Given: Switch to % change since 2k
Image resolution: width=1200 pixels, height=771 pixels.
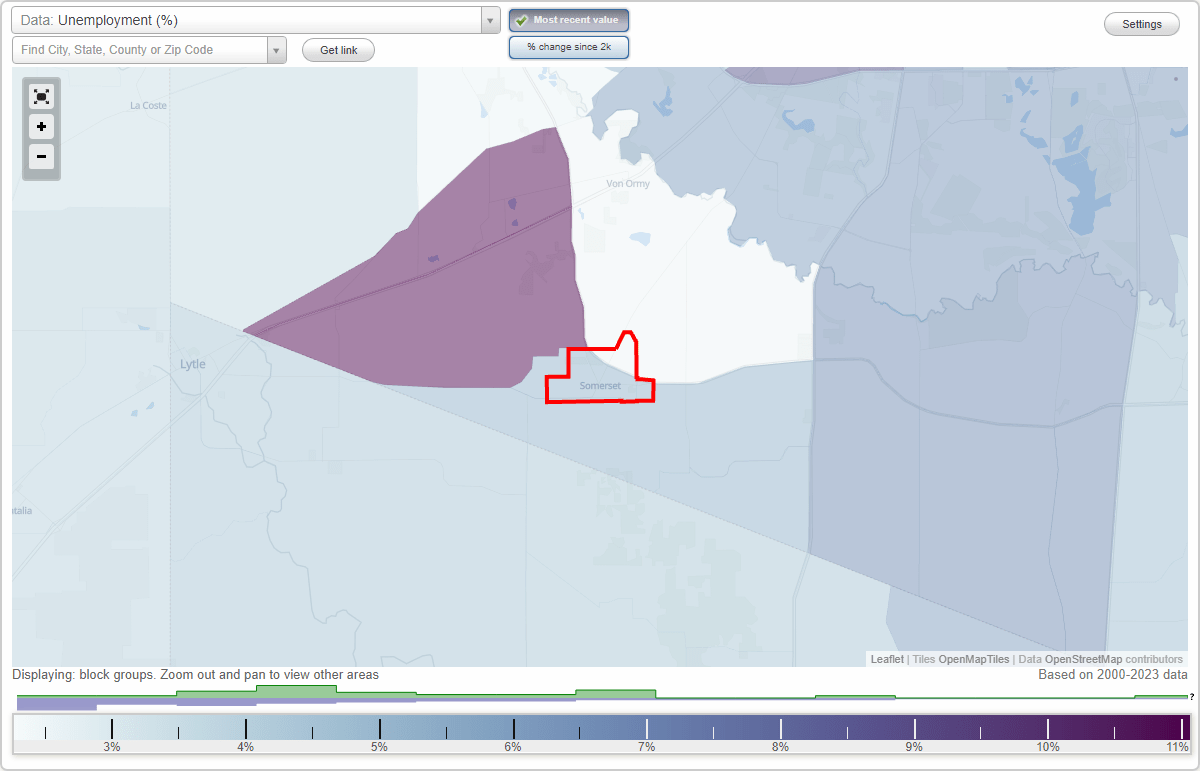Looking at the screenshot, I should (569, 47).
